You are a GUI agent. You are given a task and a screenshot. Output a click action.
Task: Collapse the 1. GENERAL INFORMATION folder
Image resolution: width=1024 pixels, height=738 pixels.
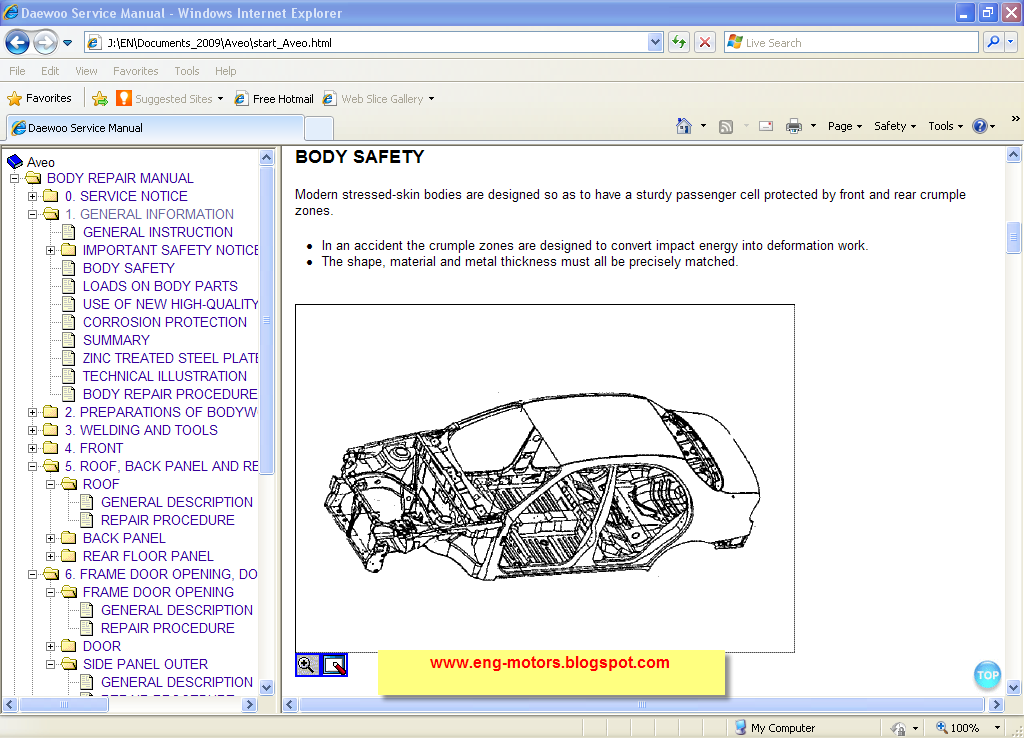click(x=32, y=214)
